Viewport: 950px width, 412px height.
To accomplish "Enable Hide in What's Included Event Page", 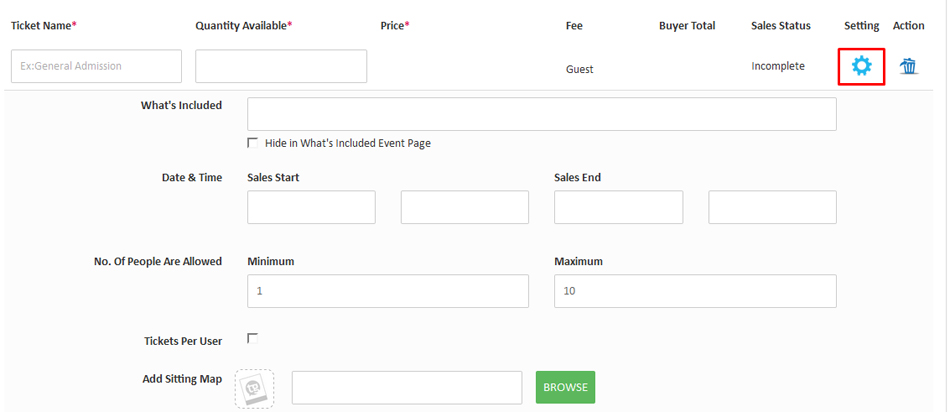I will [x=253, y=143].
